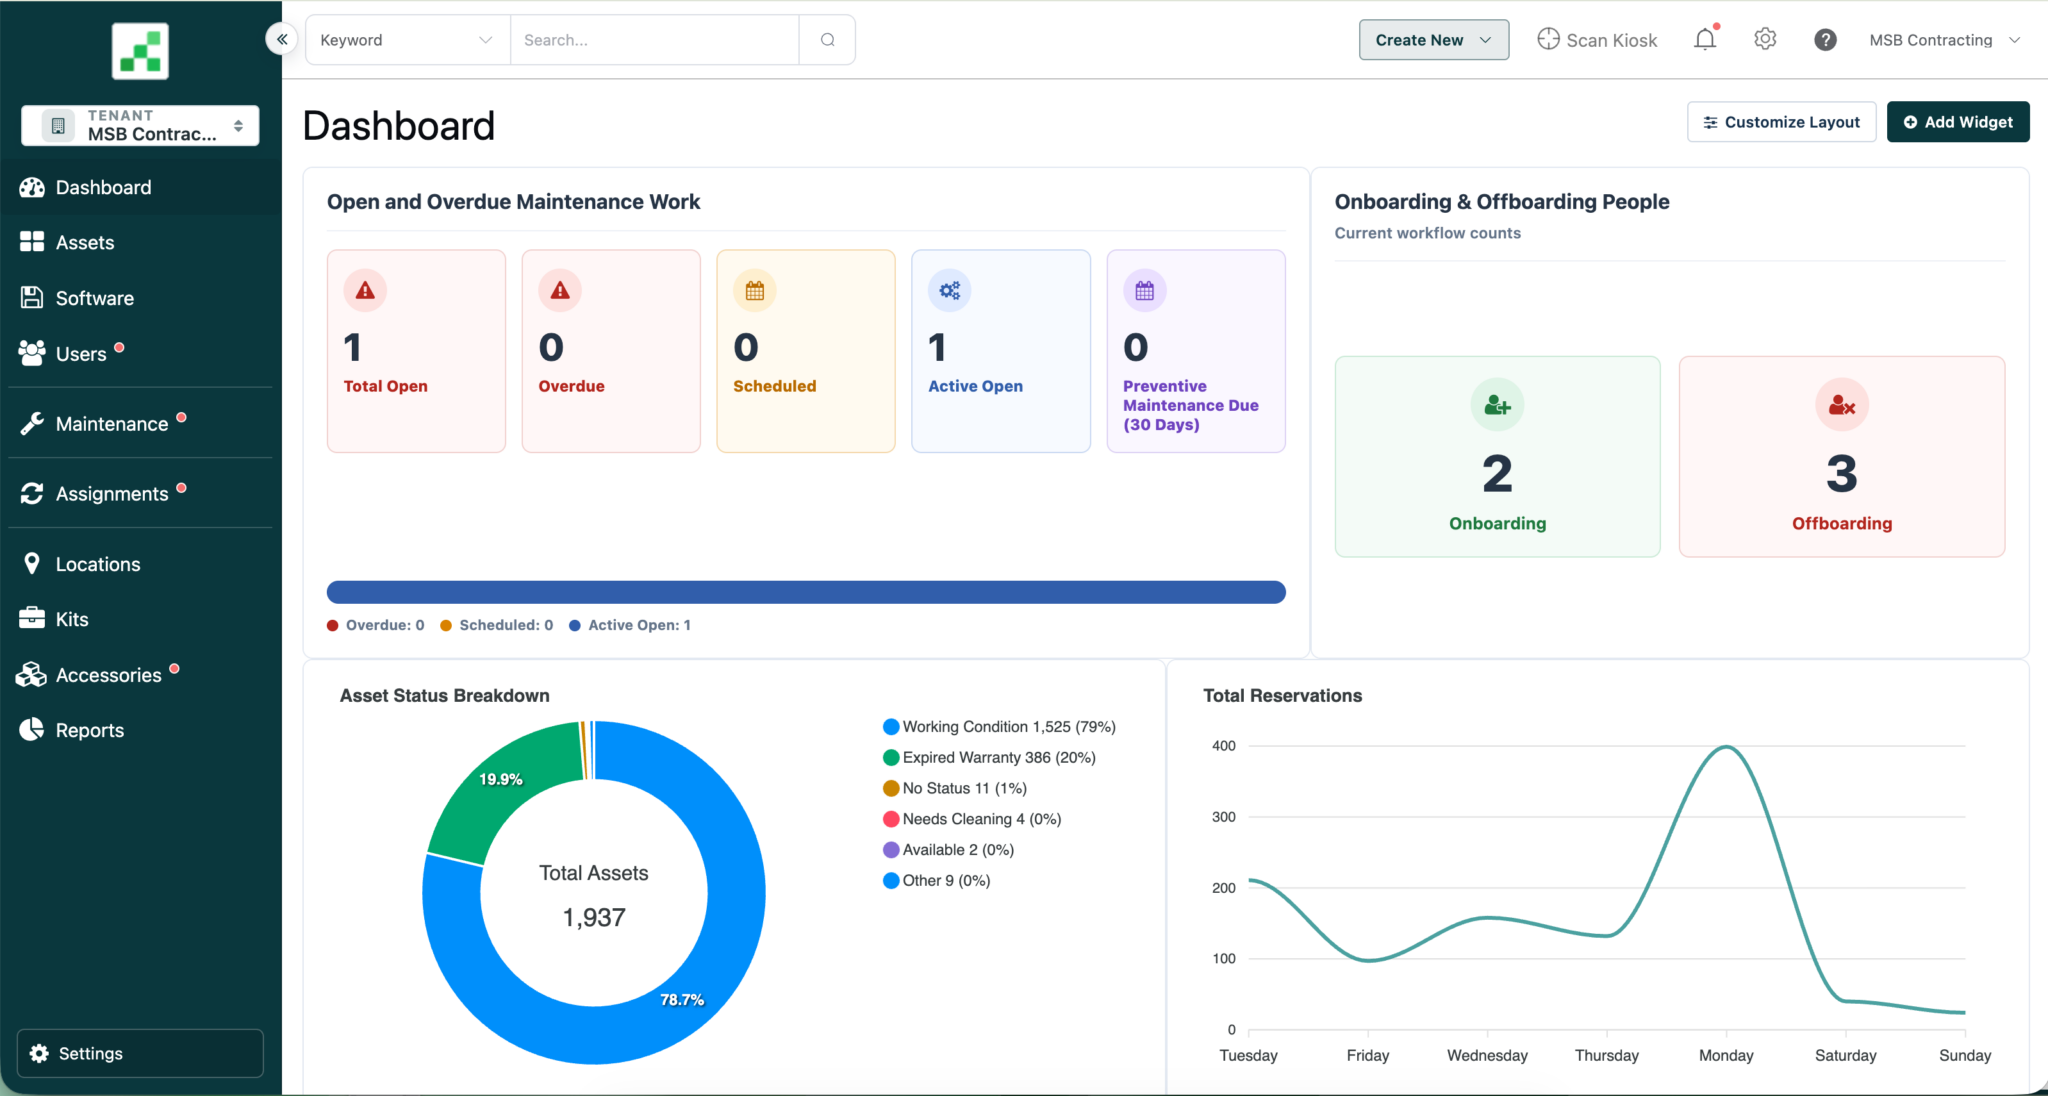Click the Overdue warning triangle icon
Image resolution: width=2048 pixels, height=1096 pixels.
pyautogui.click(x=560, y=291)
